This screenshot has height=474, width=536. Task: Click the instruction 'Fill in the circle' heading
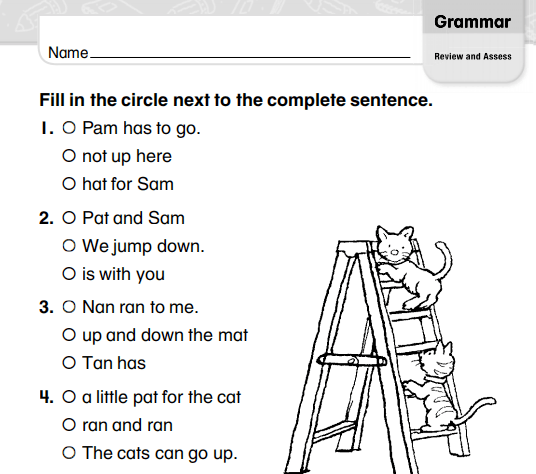tap(236, 100)
